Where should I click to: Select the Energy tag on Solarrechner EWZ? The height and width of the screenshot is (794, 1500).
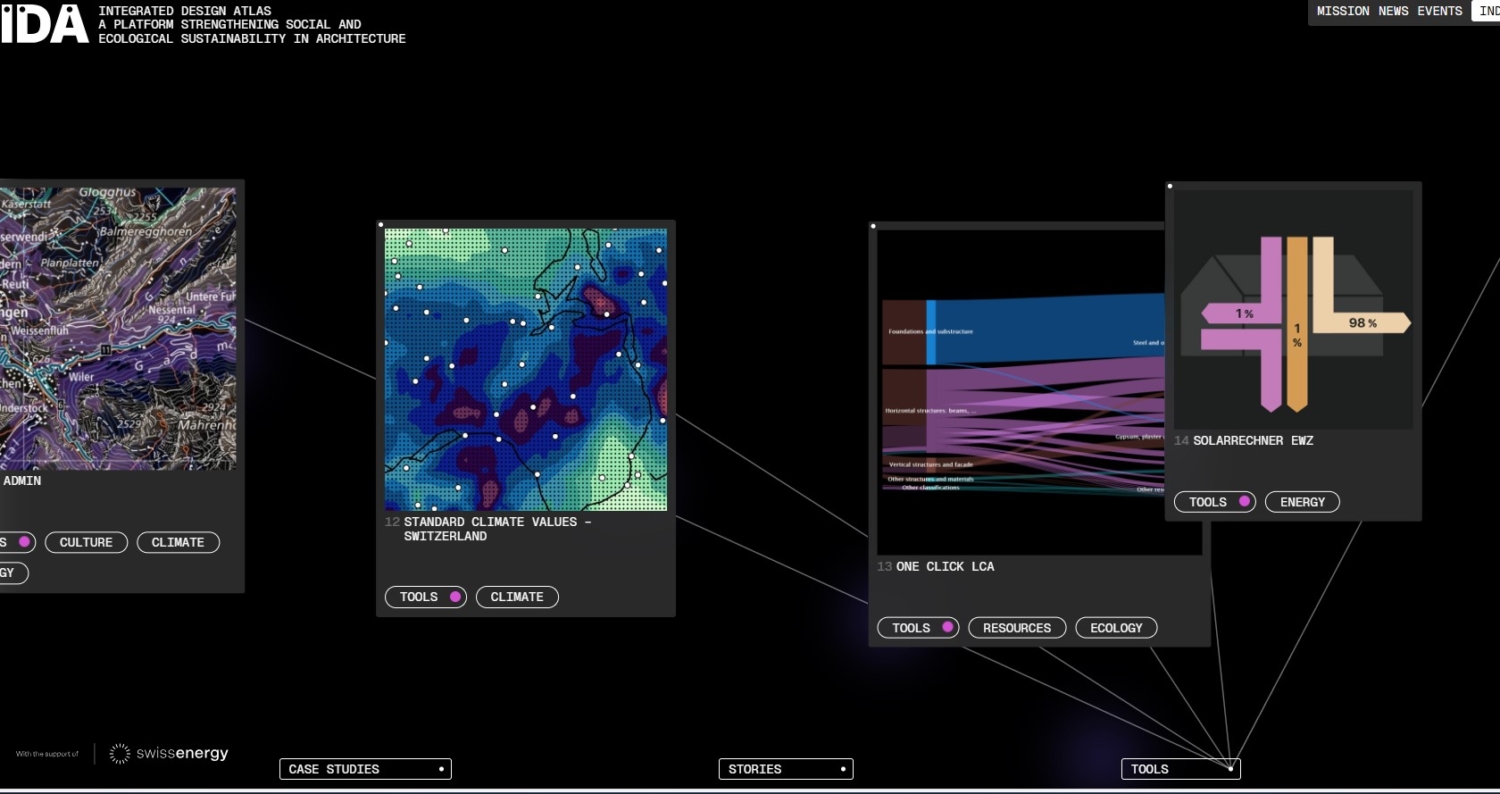point(1302,502)
